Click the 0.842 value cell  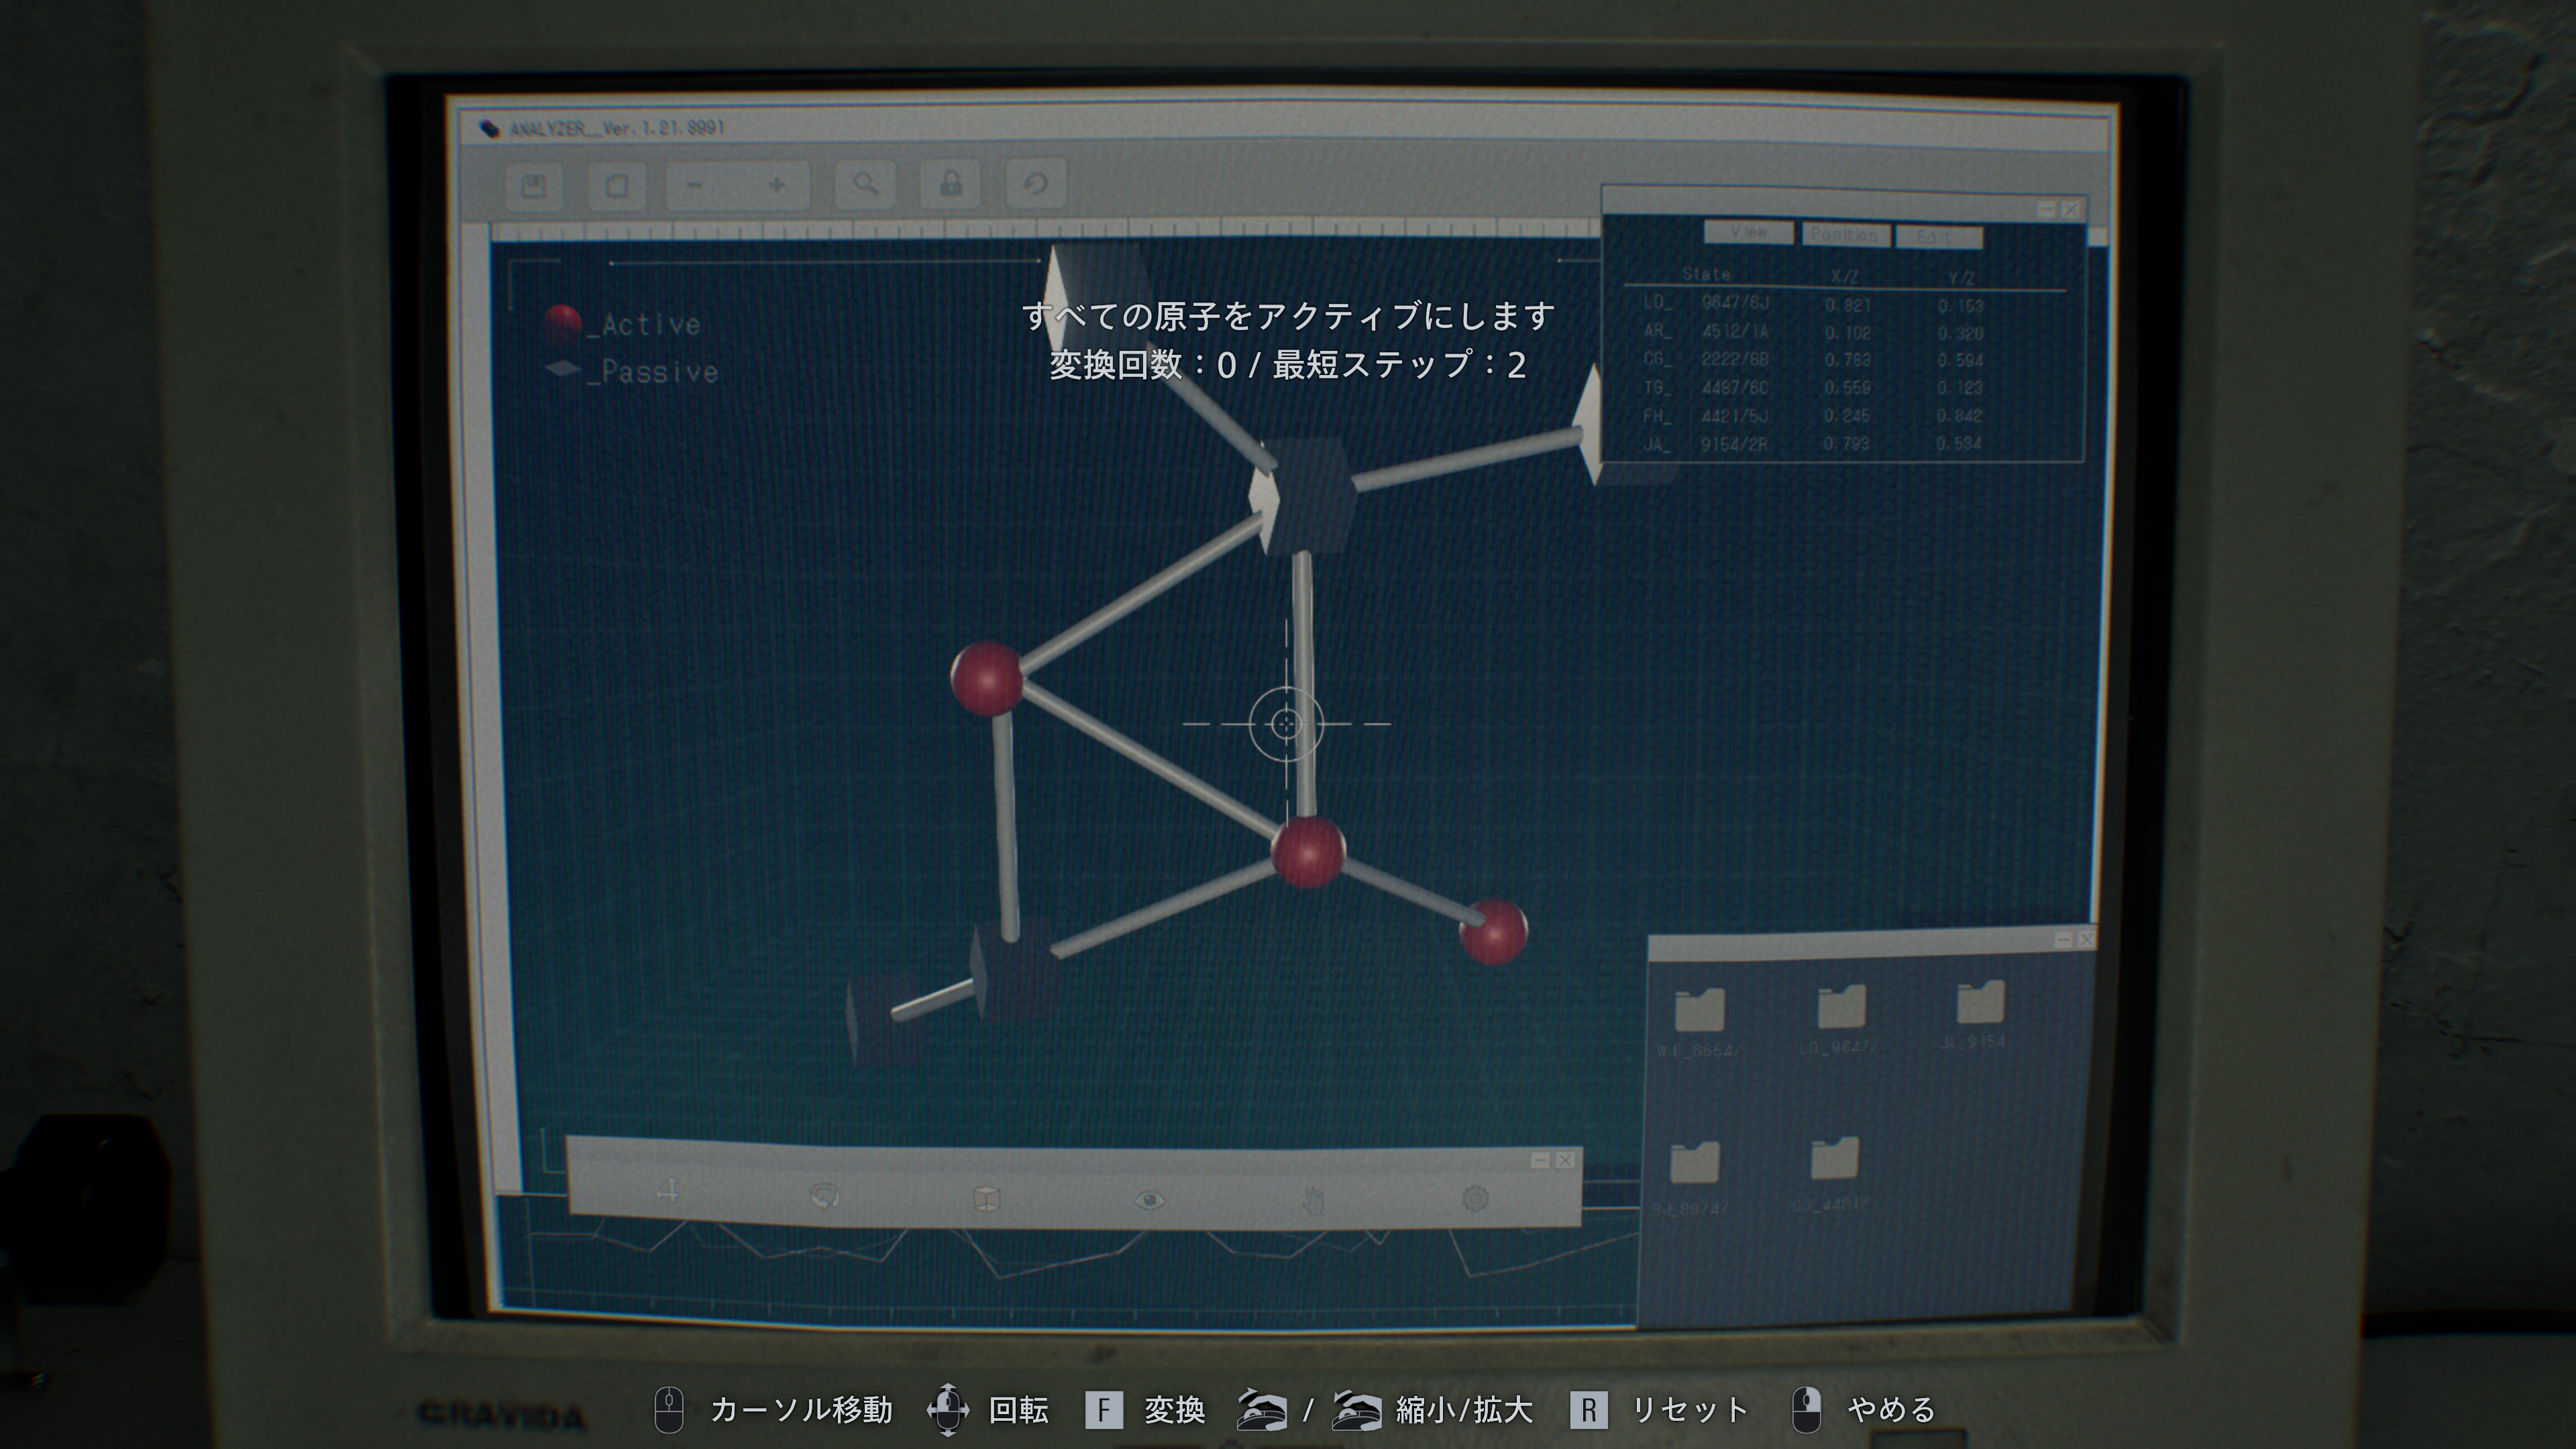pyautogui.click(x=1959, y=415)
